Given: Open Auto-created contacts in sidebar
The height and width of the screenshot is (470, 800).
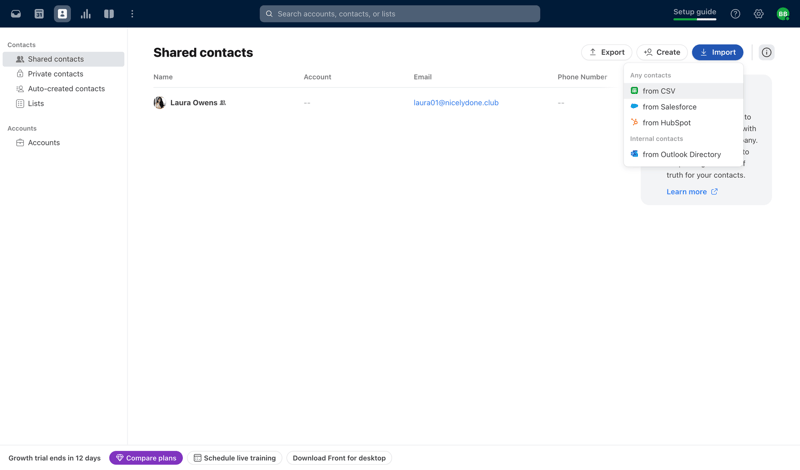Looking at the screenshot, I should click(x=63, y=89).
